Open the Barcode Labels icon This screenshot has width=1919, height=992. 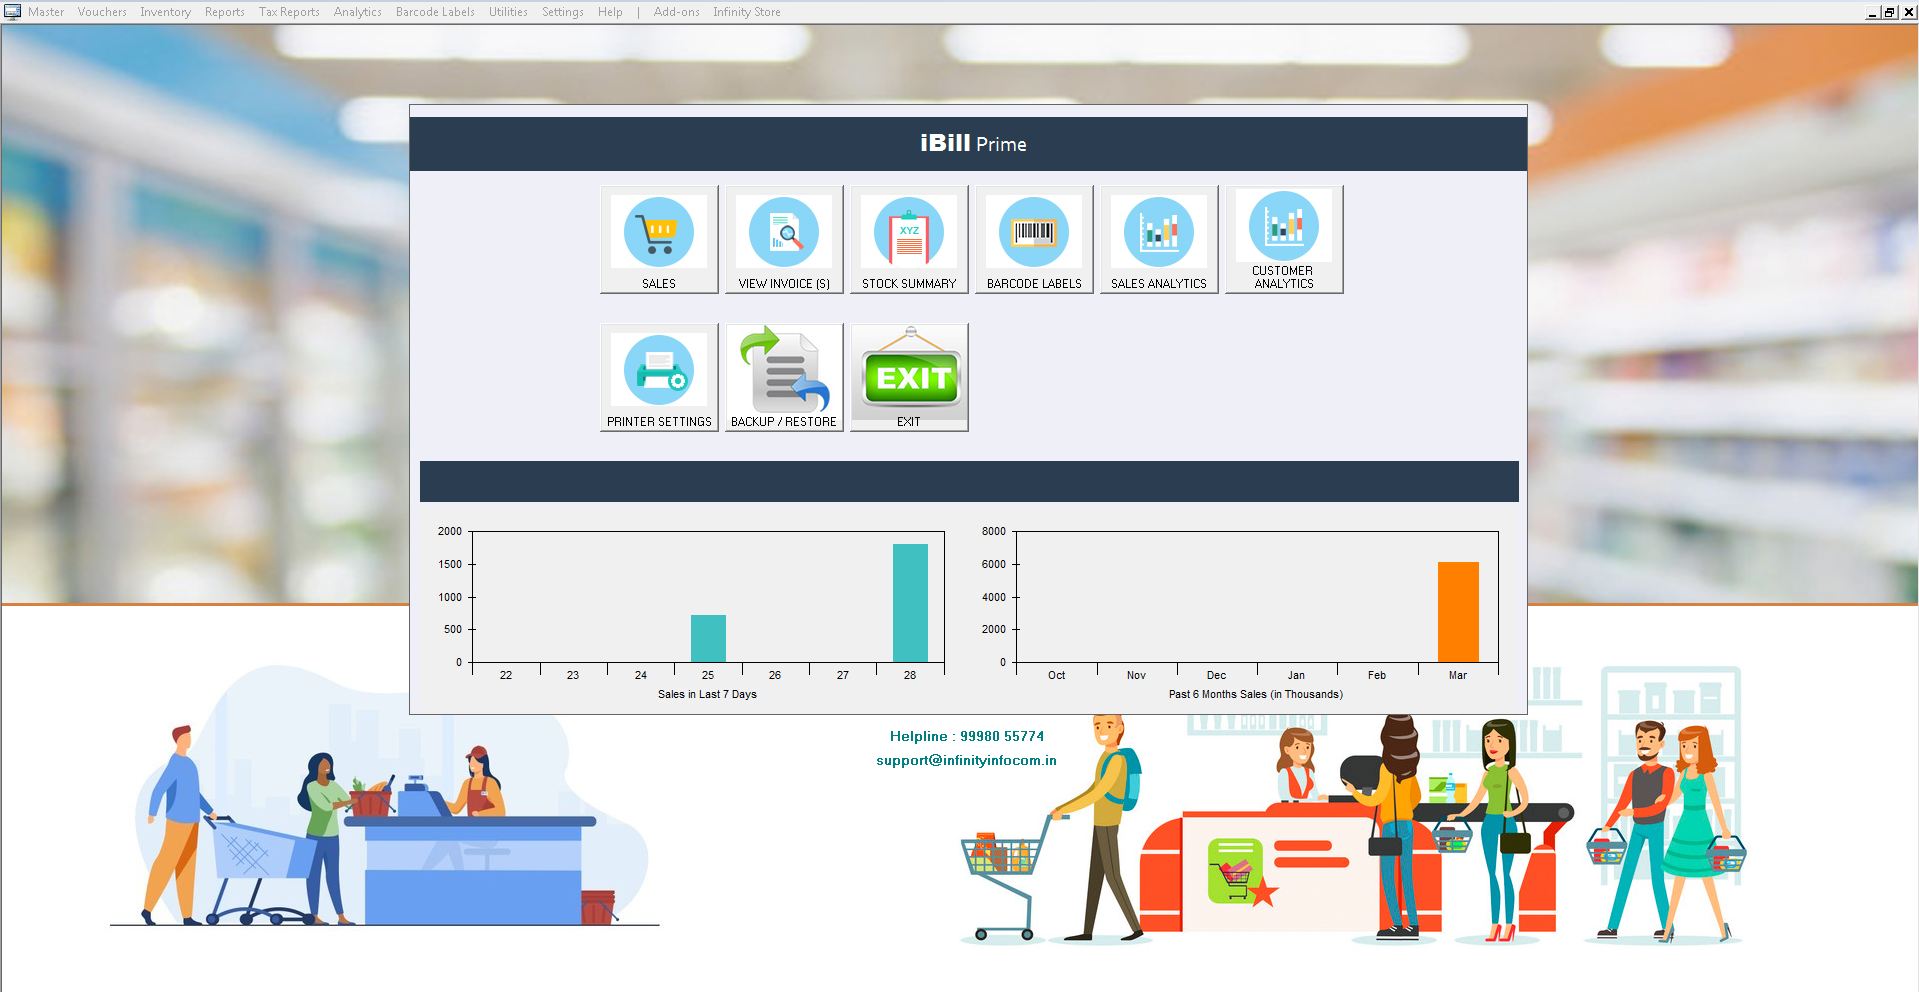pos(1034,239)
